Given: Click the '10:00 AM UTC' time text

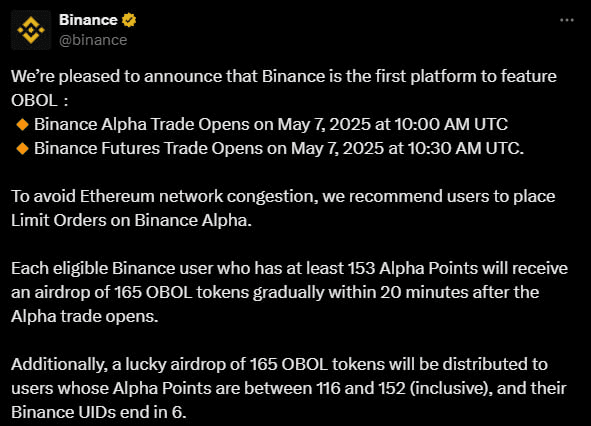Looking at the screenshot, I should [451, 125].
